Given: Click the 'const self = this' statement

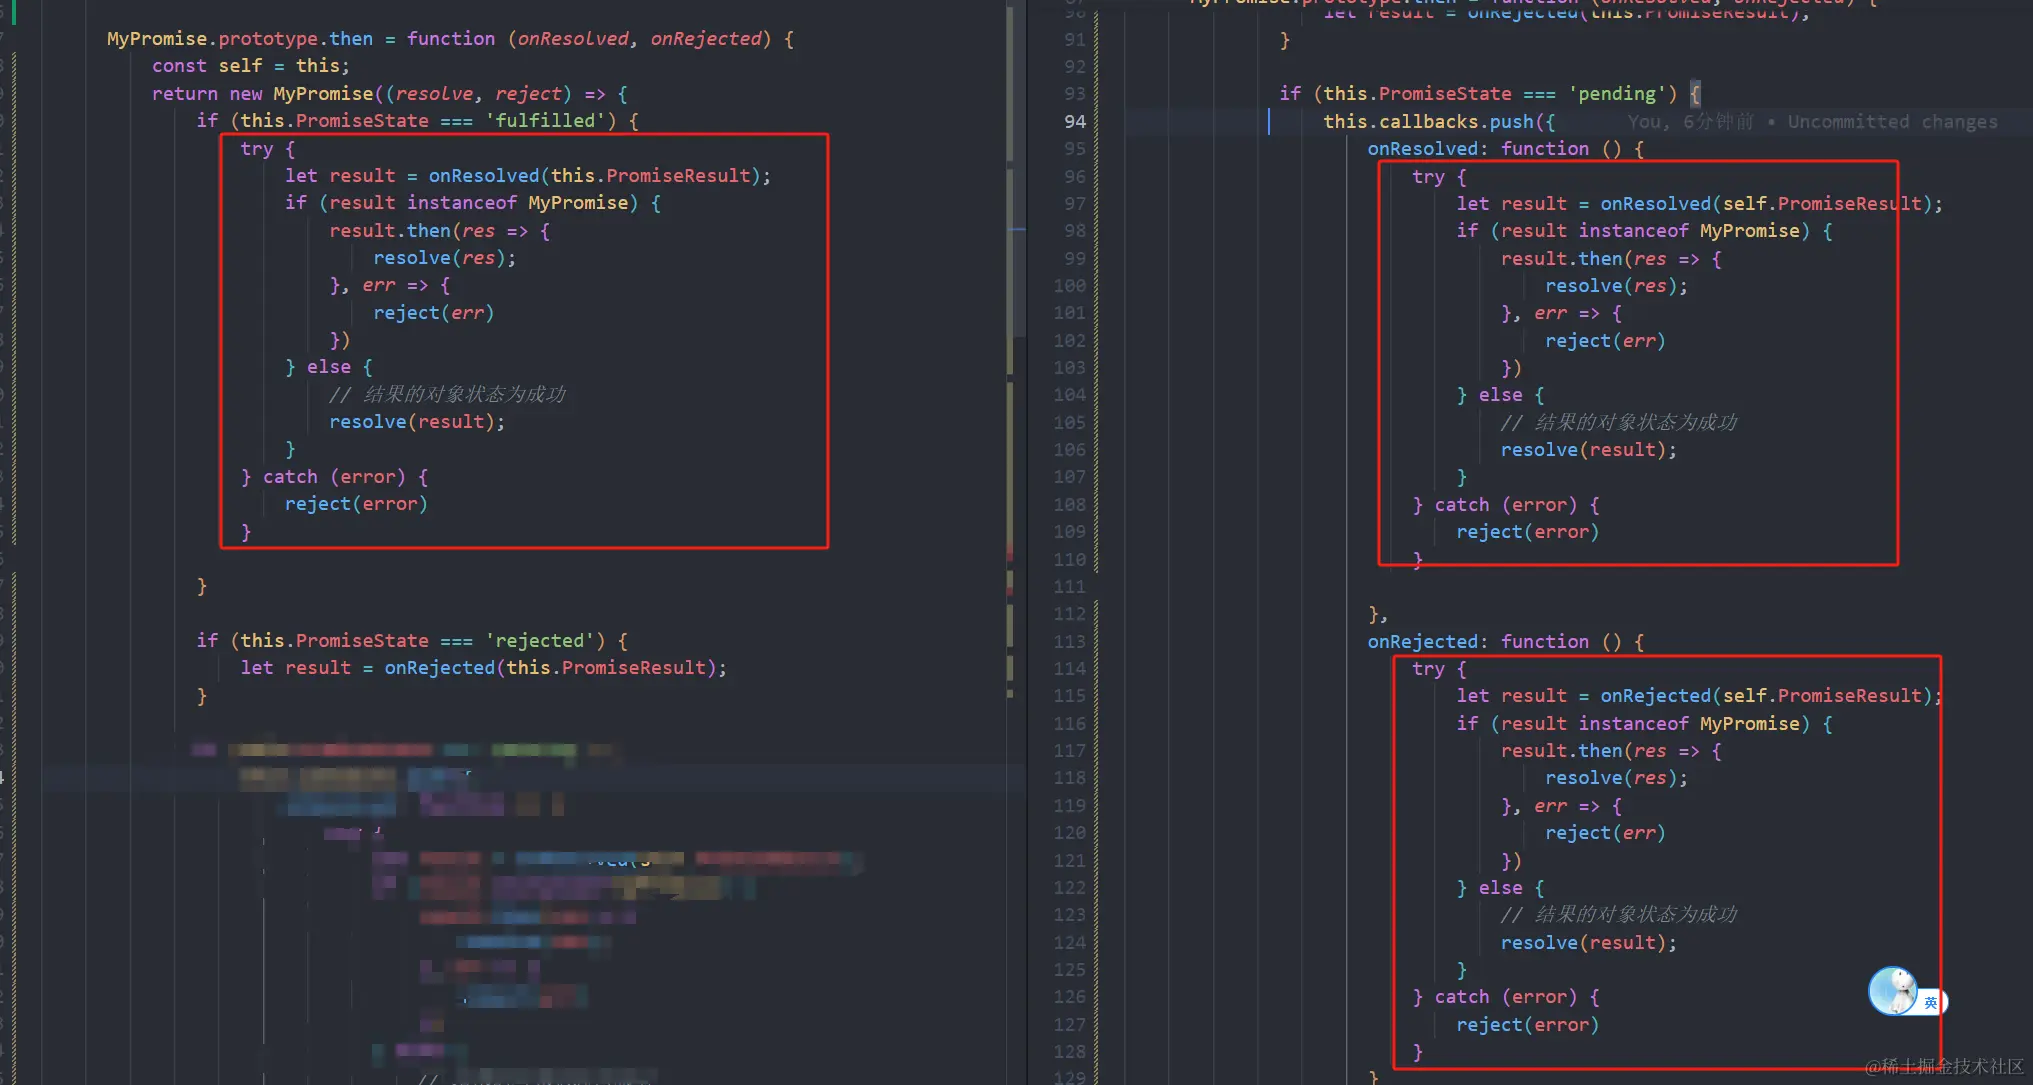Looking at the screenshot, I should pyautogui.click(x=250, y=66).
